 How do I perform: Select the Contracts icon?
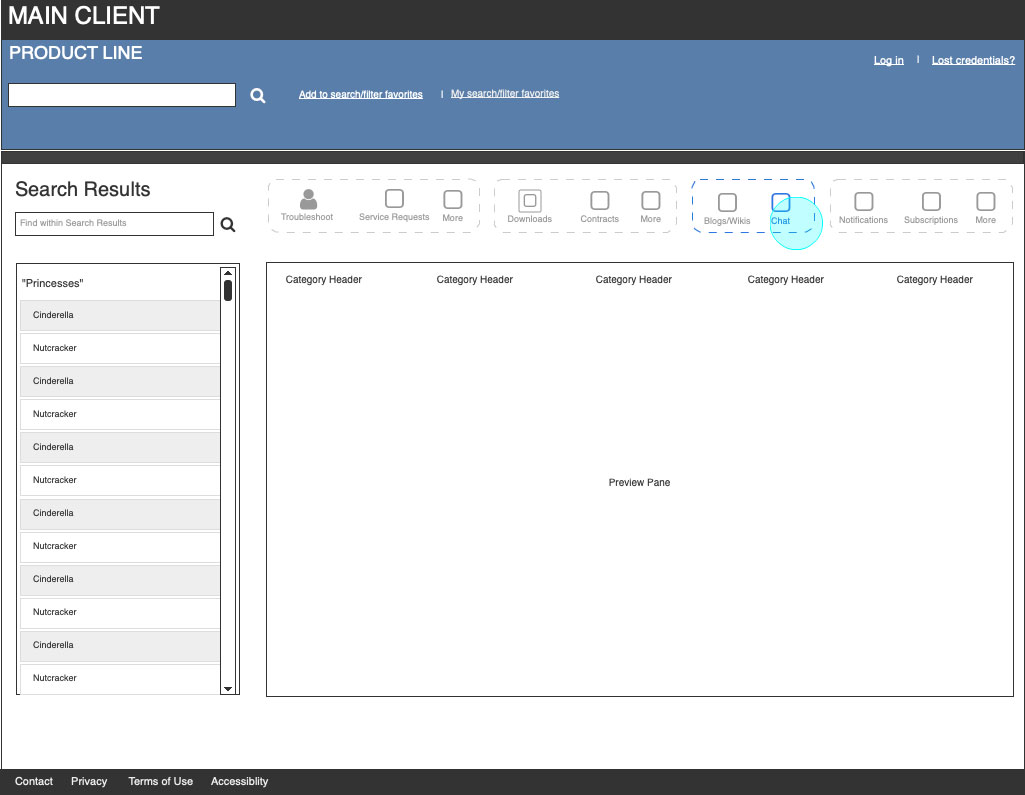pyautogui.click(x=600, y=201)
